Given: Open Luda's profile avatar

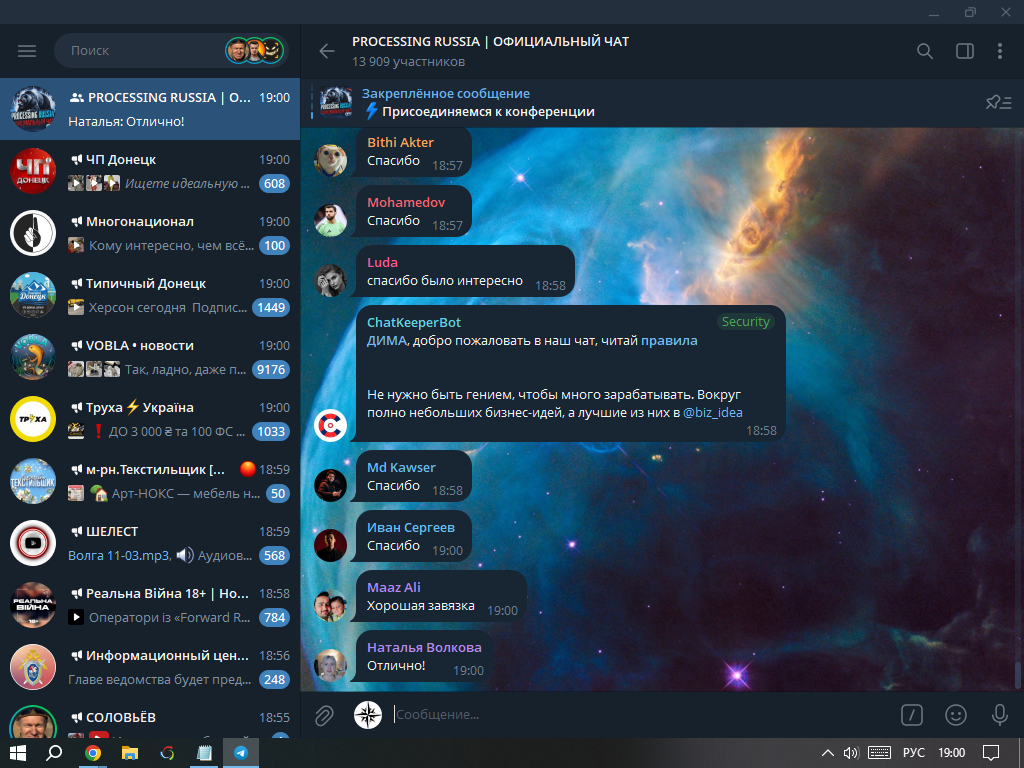Looking at the screenshot, I should coord(330,280).
